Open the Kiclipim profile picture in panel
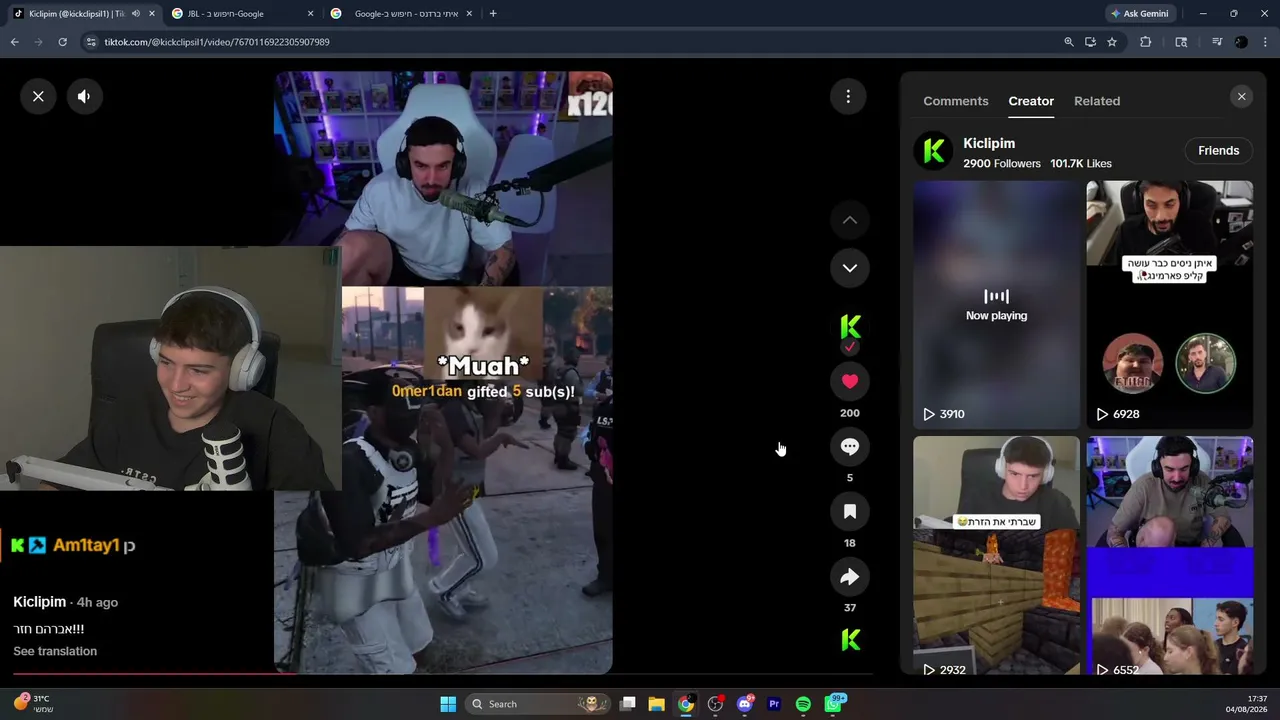Viewport: 1280px width, 720px height. click(x=933, y=151)
